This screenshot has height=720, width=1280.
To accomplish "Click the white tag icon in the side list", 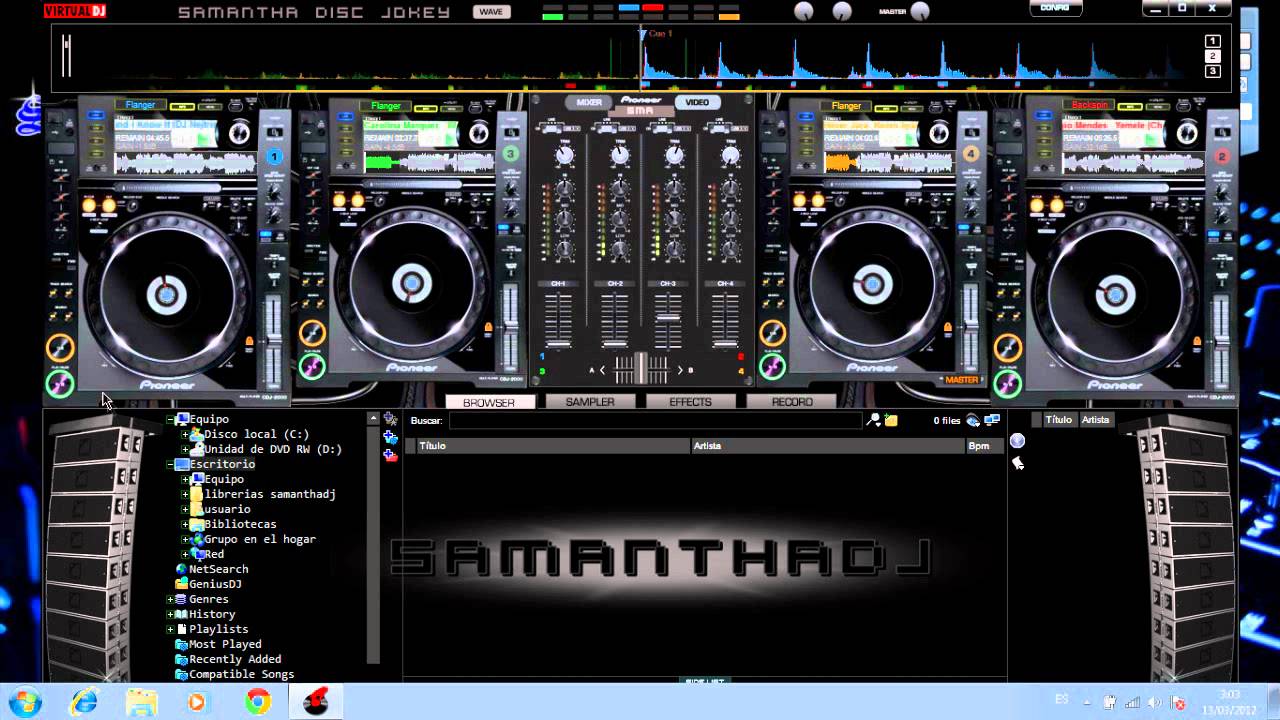I will (x=1017, y=463).
